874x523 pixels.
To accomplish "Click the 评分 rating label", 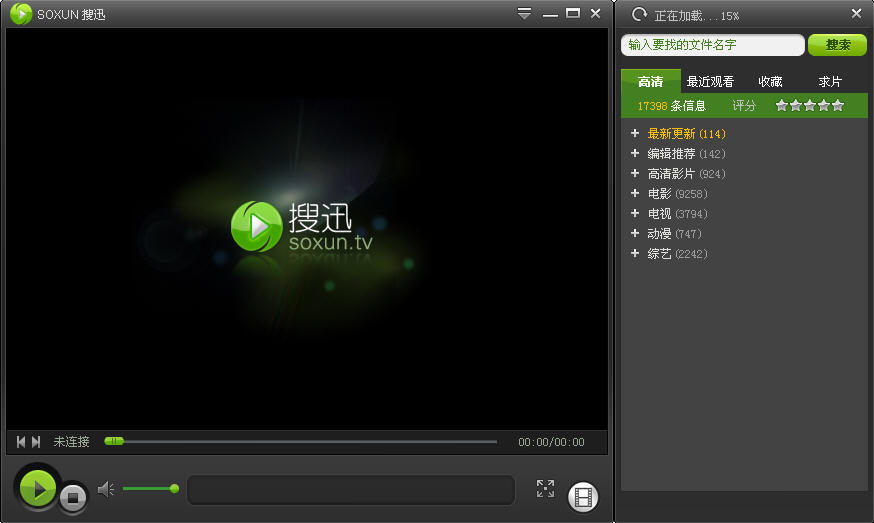I will (744, 106).
